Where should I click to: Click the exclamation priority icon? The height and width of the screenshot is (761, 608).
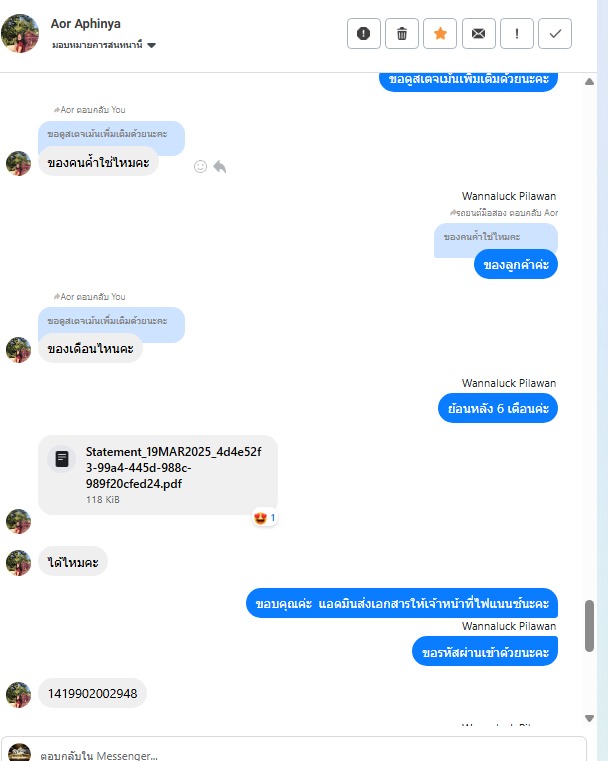pos(517,33)
